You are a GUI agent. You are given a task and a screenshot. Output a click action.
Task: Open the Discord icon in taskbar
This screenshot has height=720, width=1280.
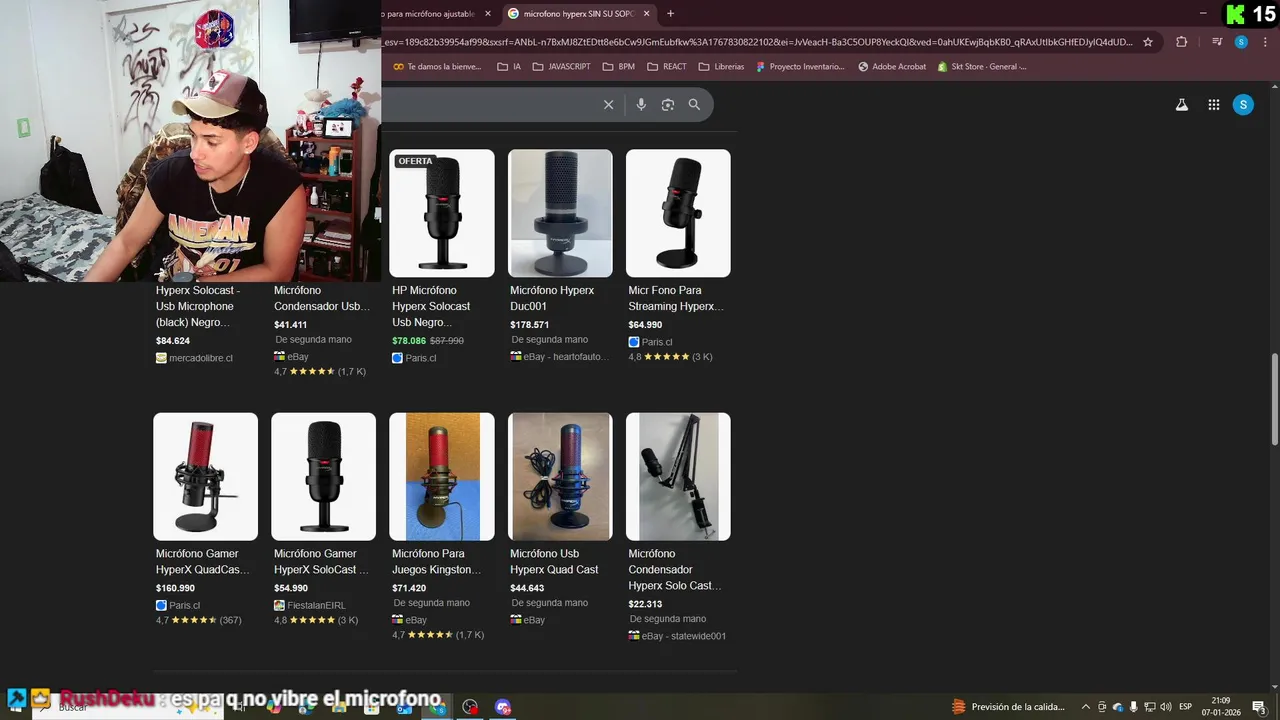(x=503, y=707)
